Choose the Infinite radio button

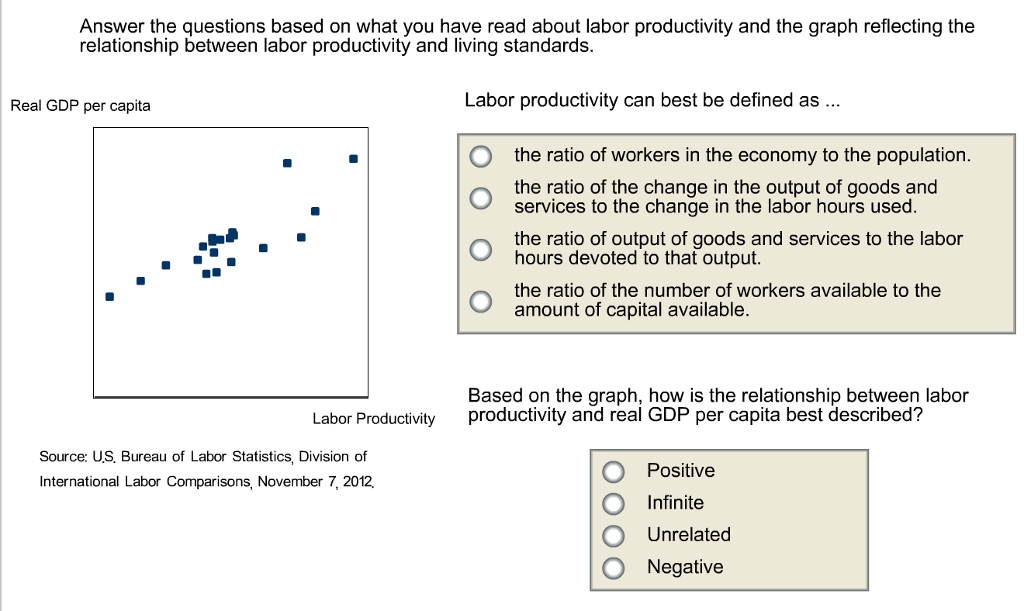tap(614, 503)
